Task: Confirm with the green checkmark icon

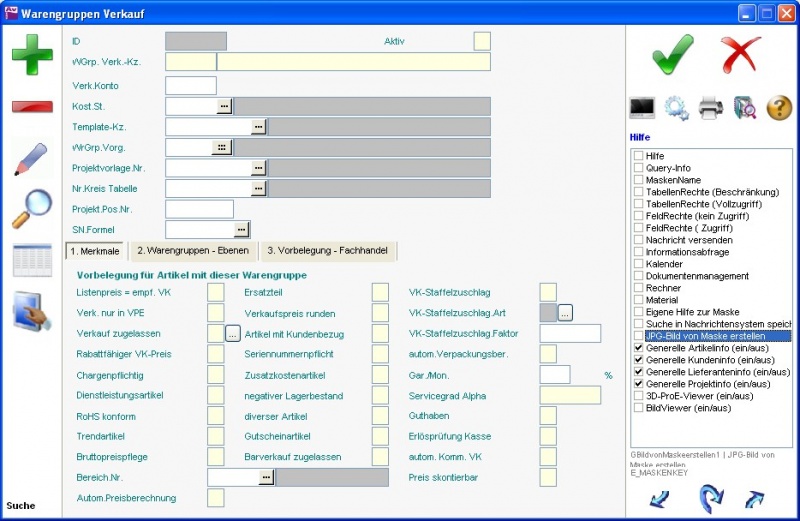Action: (x=672, y=53)
